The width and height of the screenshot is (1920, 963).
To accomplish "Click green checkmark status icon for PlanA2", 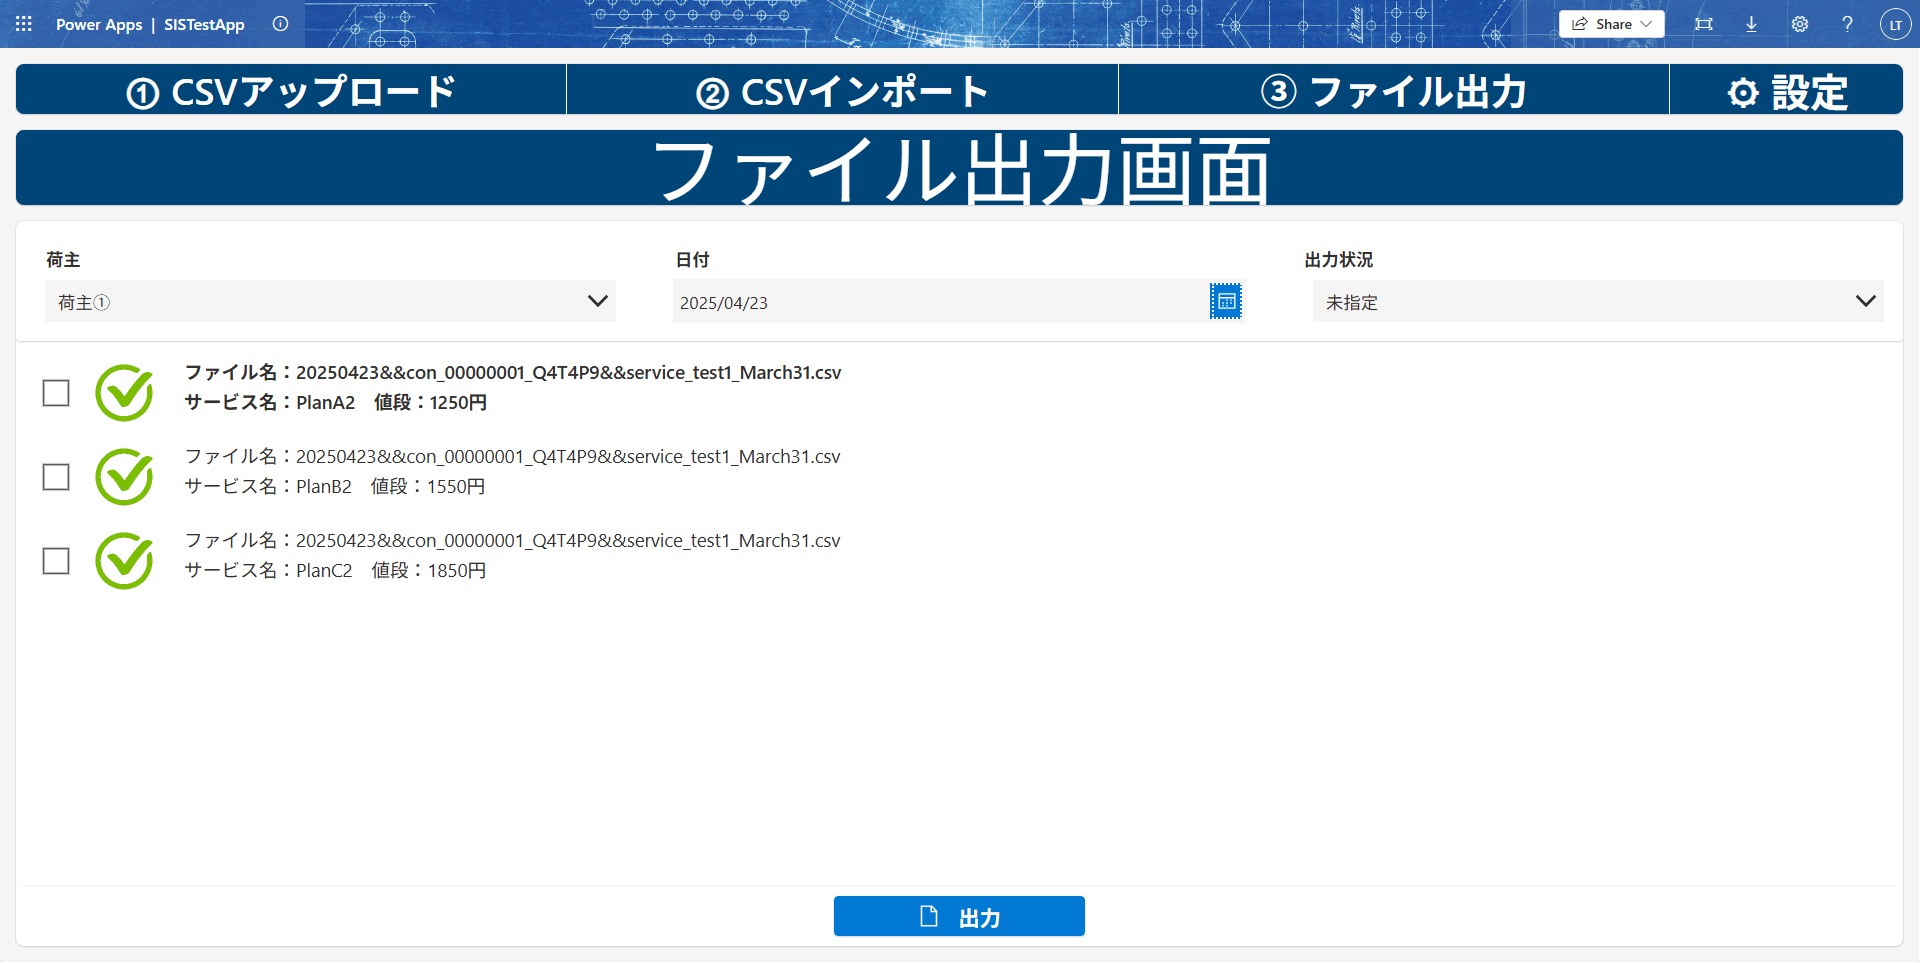I will point(124,393).
